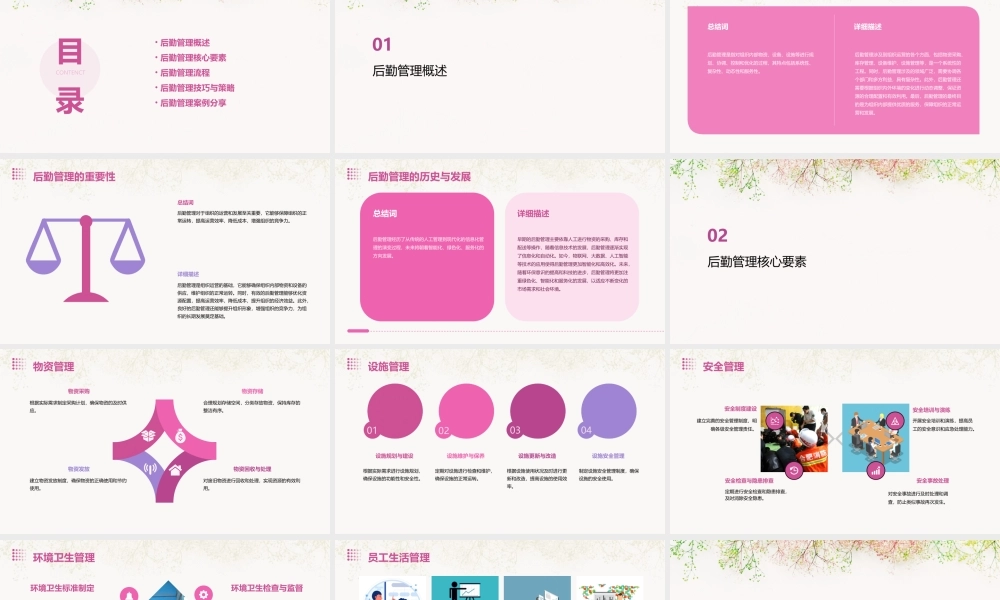This screenshot has width=1000, height=600.
Task: Select the circle numbered 01 in 设施管理
Action: tap(393, 411)
